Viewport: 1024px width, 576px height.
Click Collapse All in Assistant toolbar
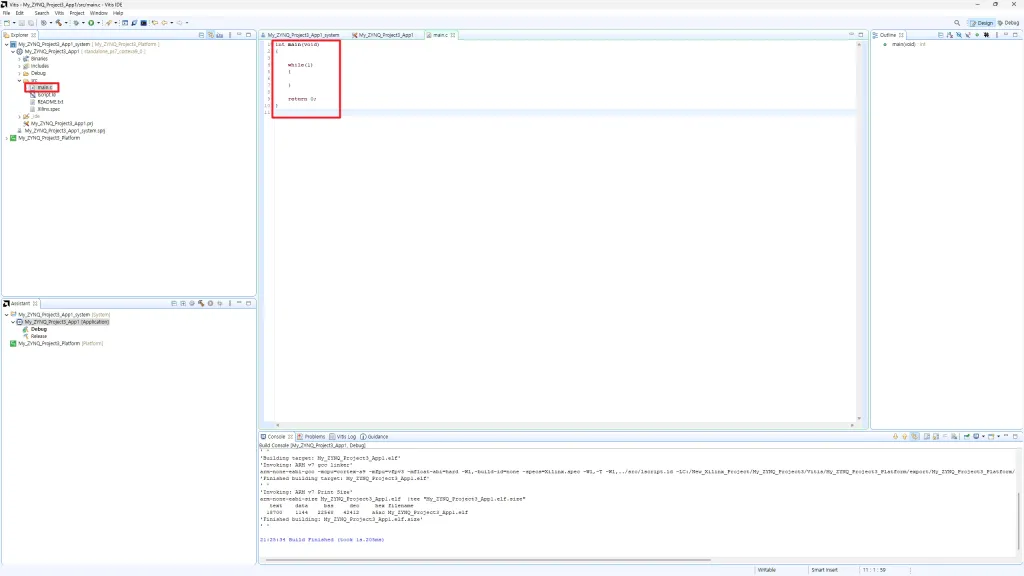(174, 304)
